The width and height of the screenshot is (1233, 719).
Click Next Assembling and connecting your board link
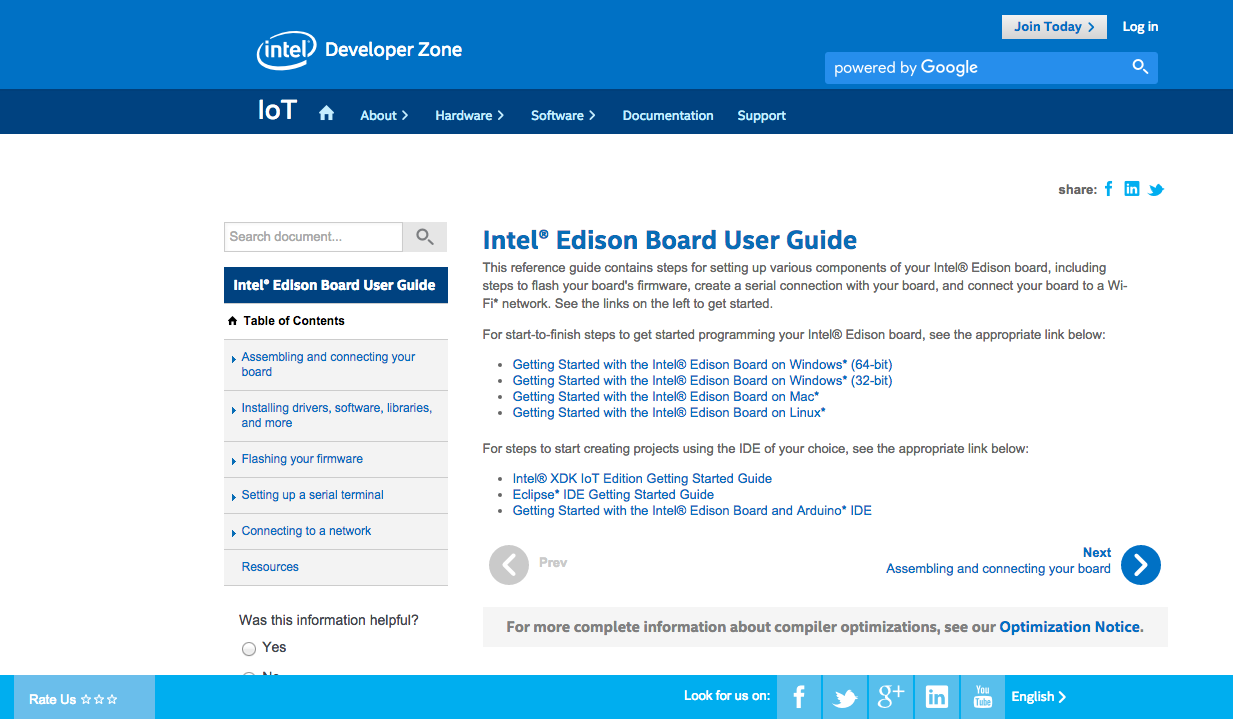[998, 561]
